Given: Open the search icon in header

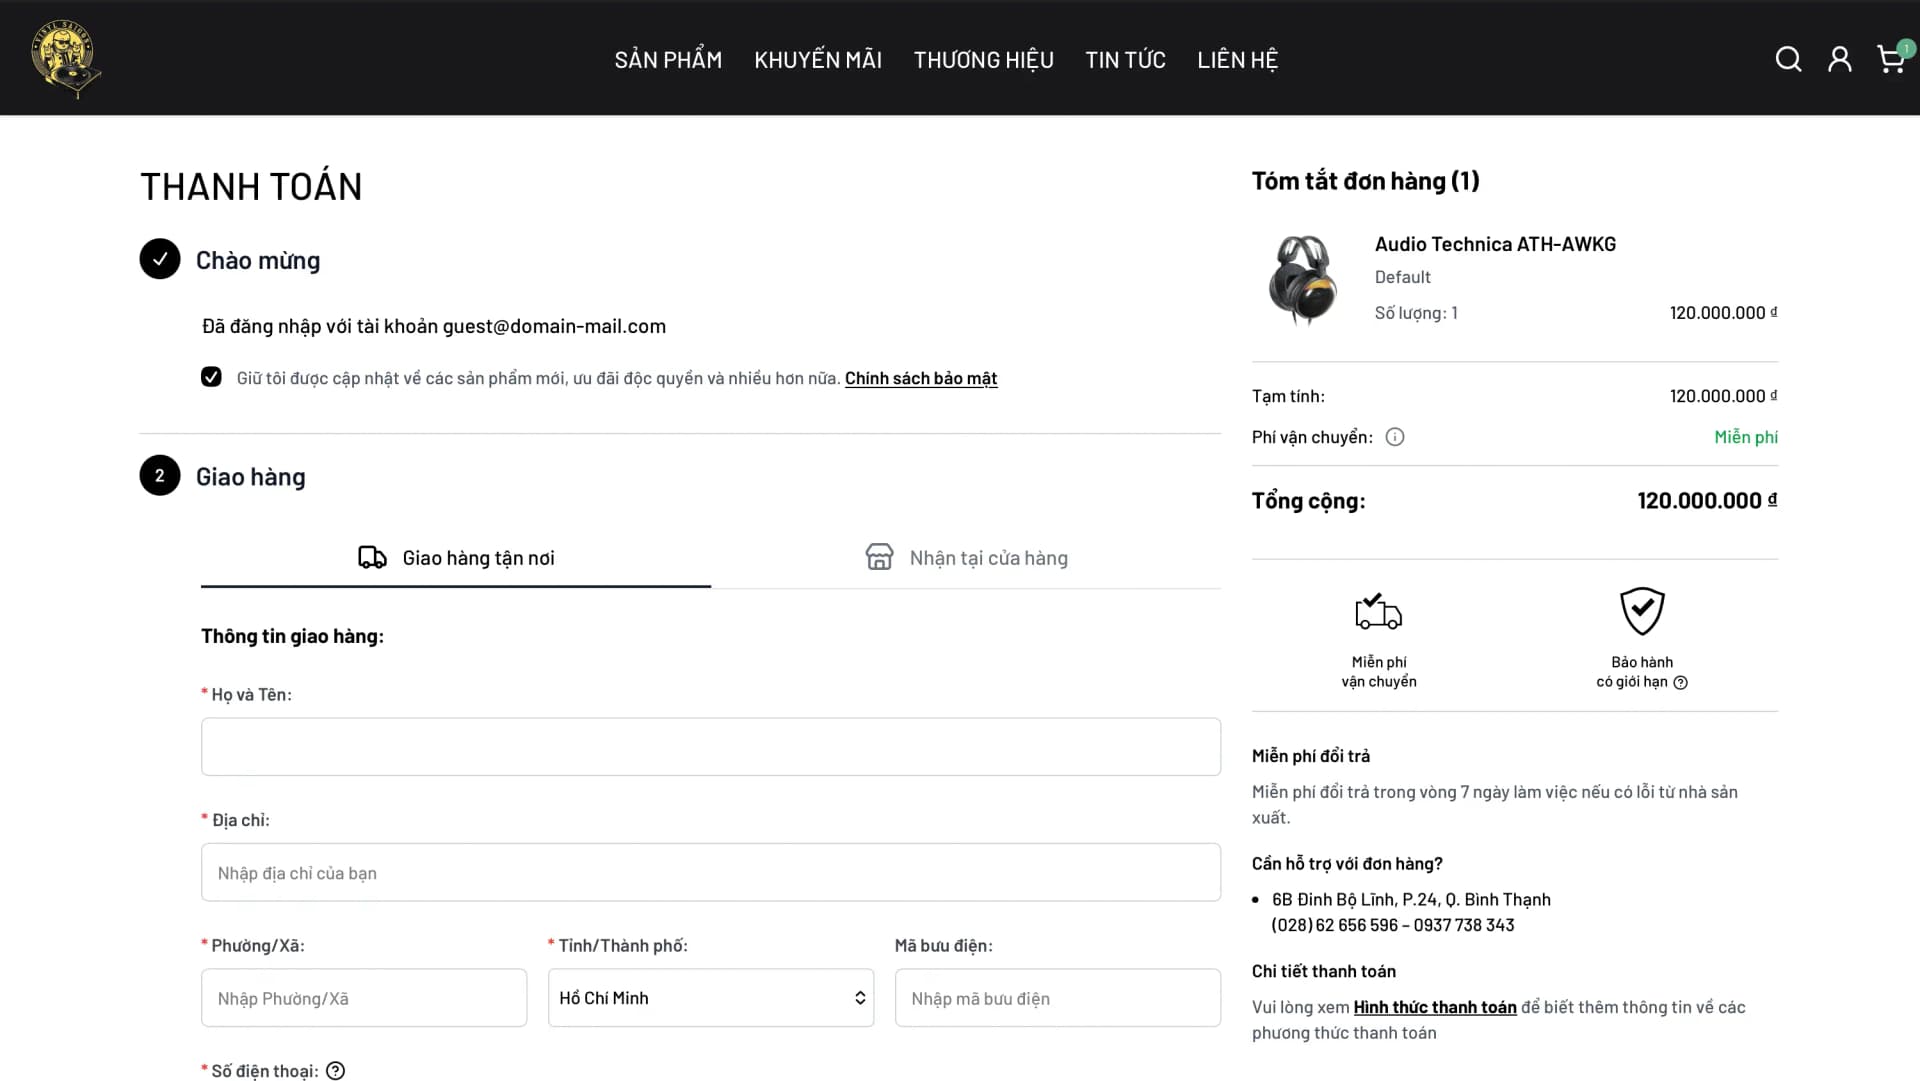Looking at the screenshot, I should 1788,60.
